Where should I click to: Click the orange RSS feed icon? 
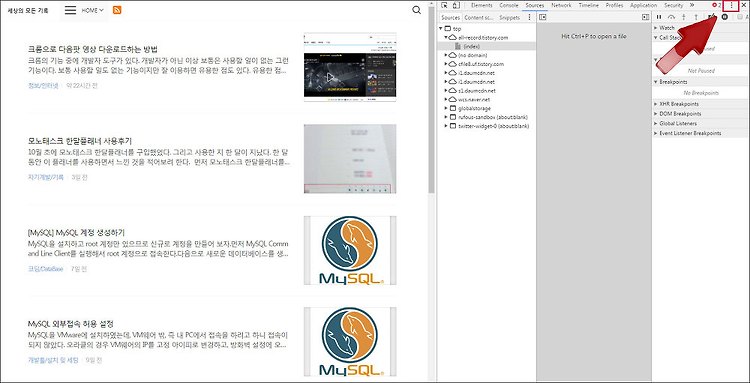pyautogui.click(x=117, y=10)
